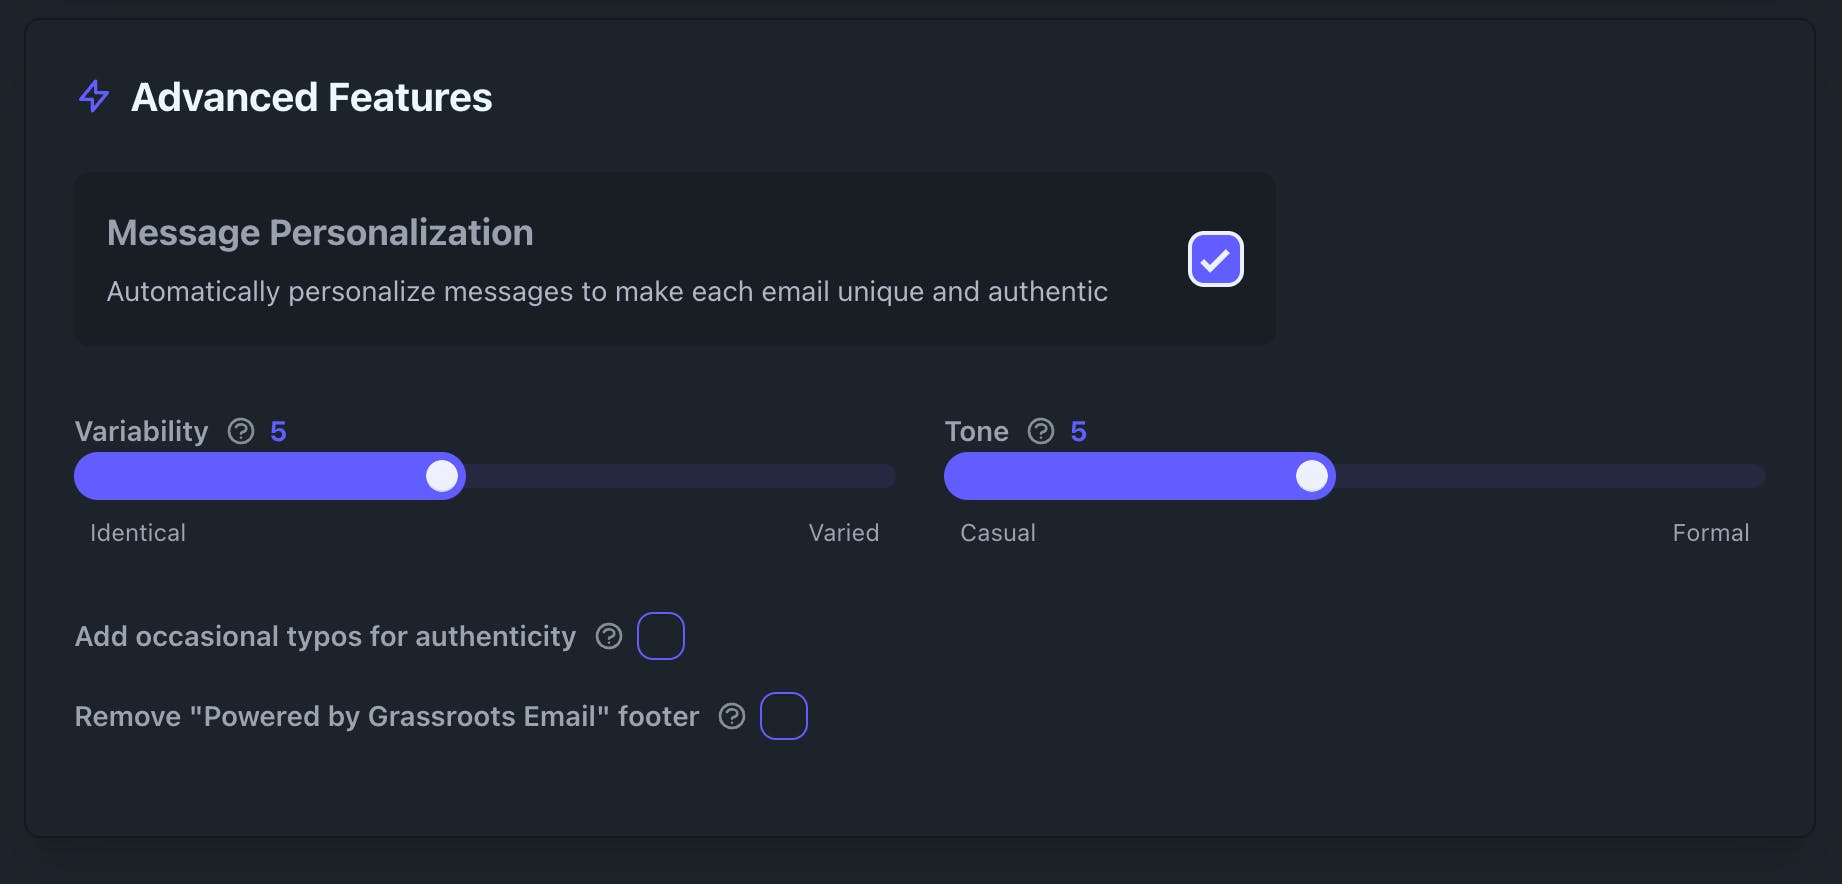This screenshot has height=884, width=1842.
Task: Click the help icon beside footer removal option
Action: pos(732,716)
